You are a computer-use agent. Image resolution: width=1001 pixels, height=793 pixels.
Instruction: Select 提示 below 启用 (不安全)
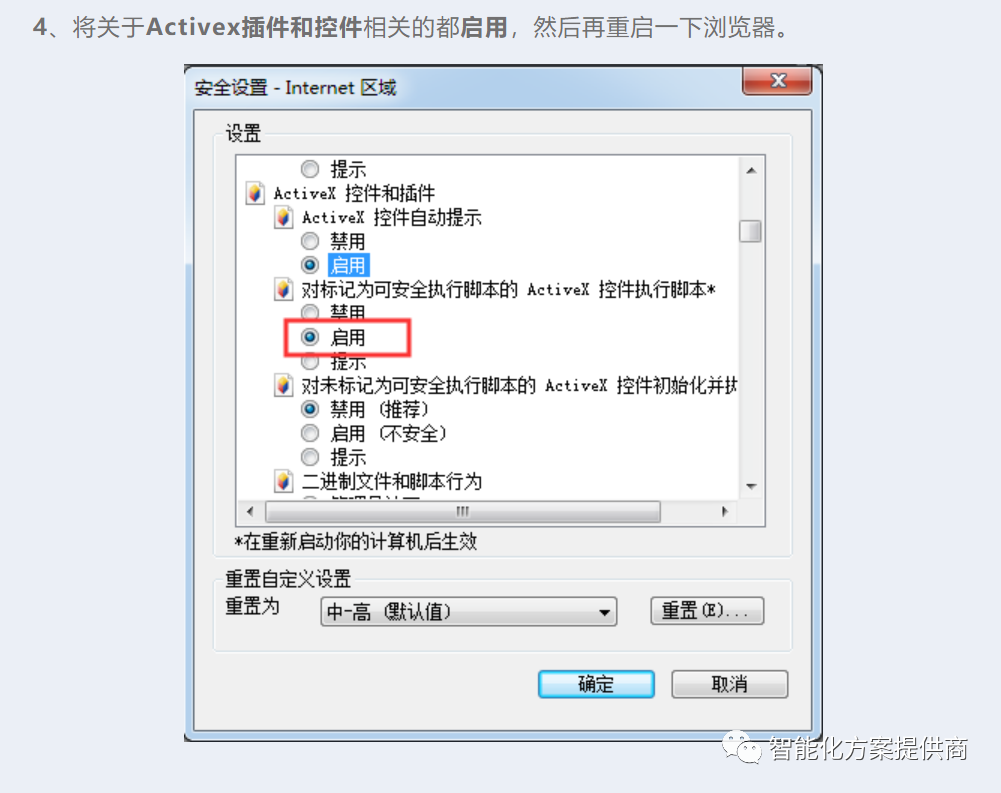pyautogui.click(x=310, y=457)
